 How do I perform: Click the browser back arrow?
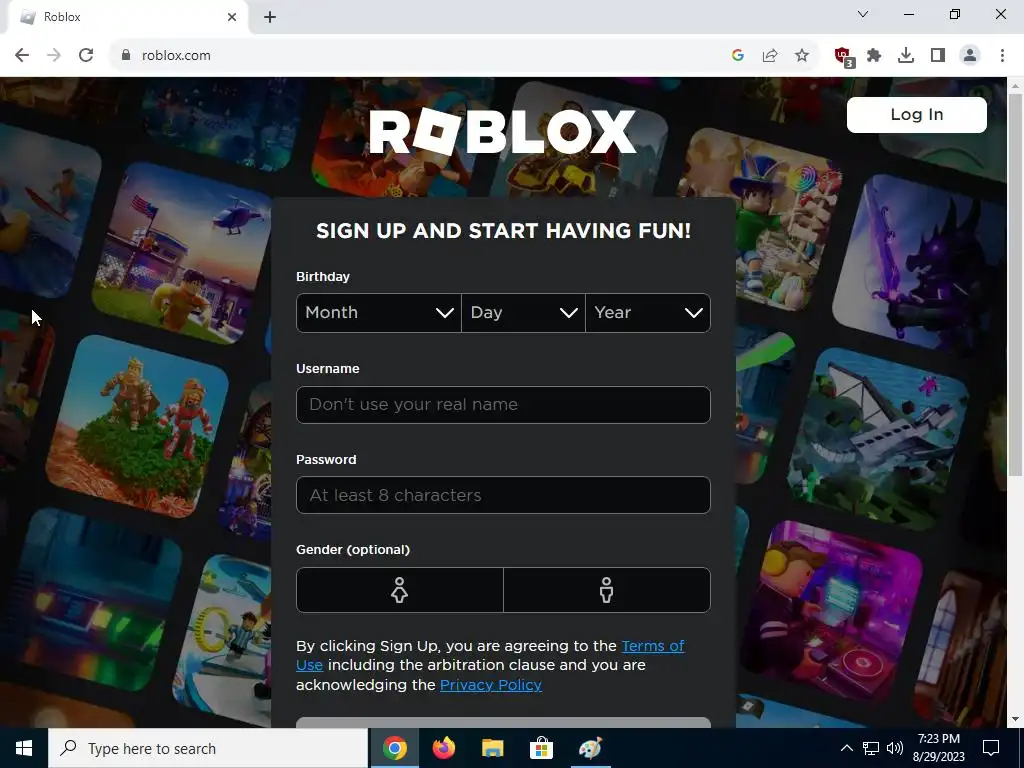click(22, 56)
